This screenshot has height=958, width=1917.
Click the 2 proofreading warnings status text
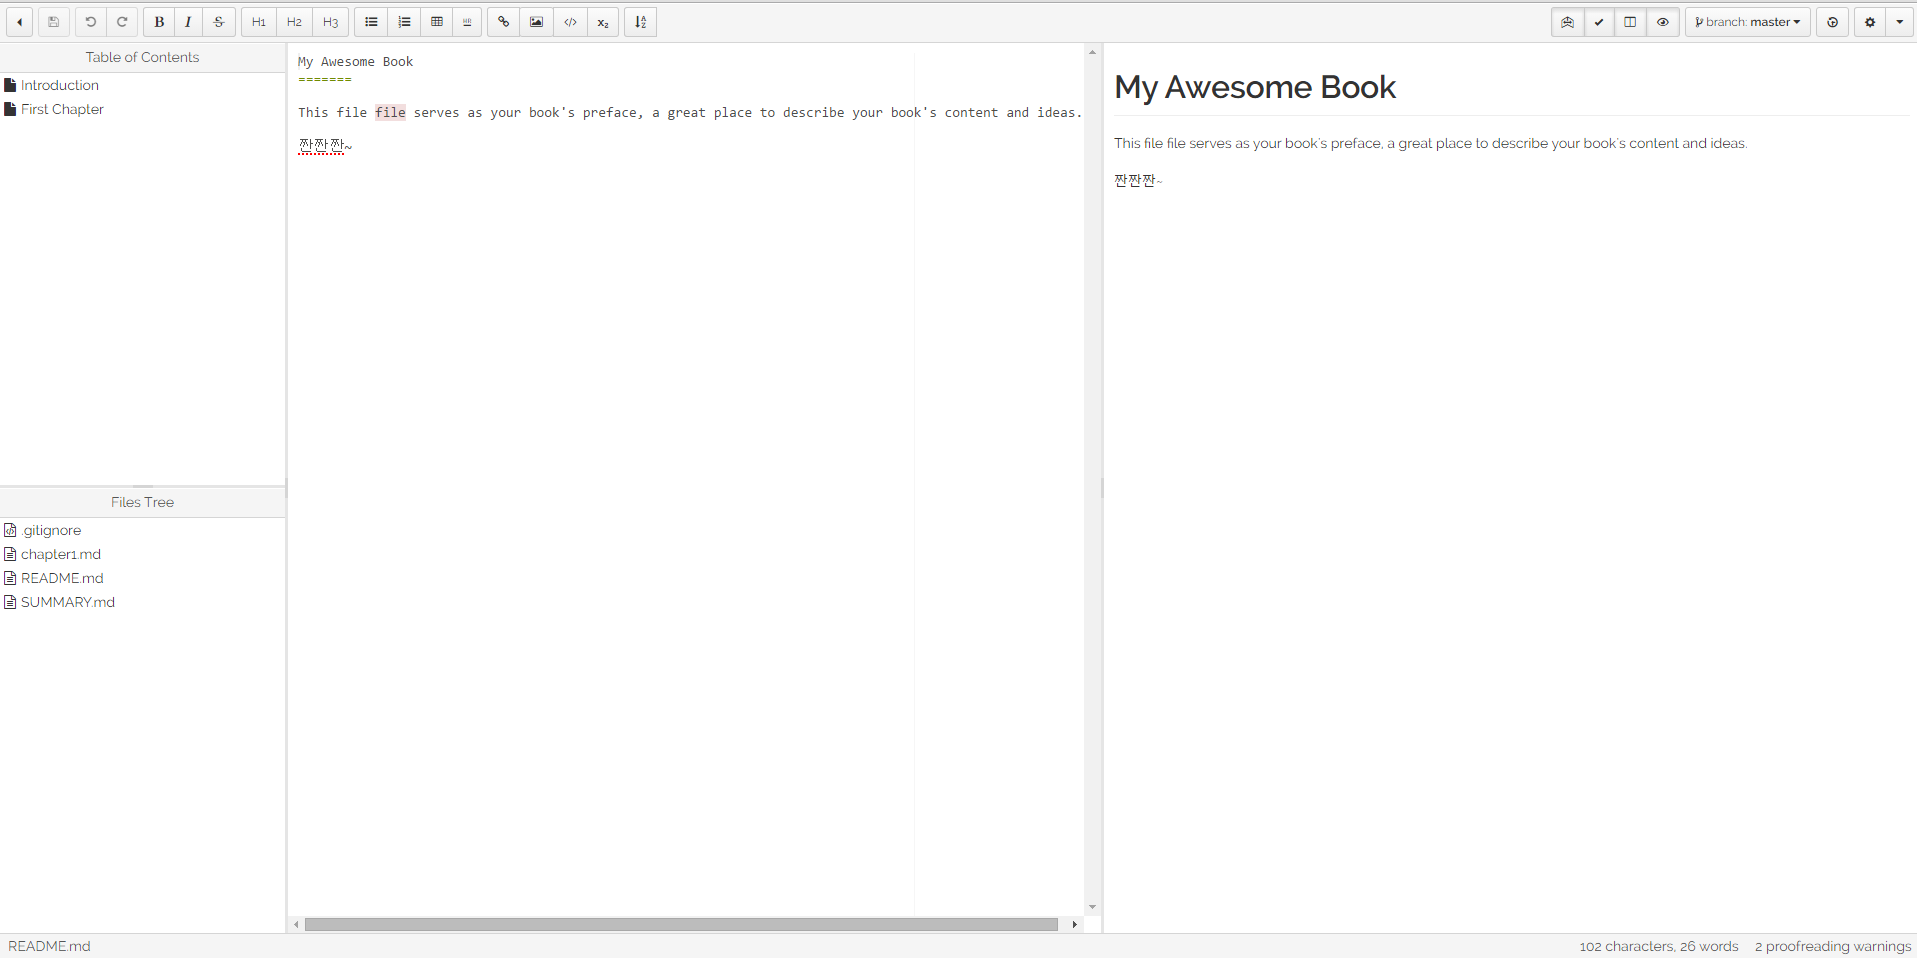1832,946
